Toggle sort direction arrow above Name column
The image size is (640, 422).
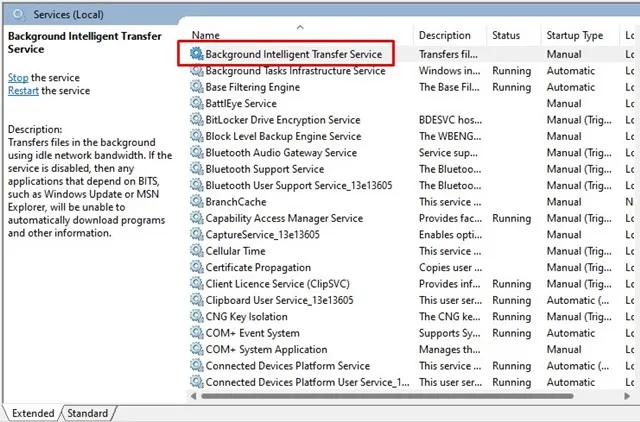coord(300,27)
